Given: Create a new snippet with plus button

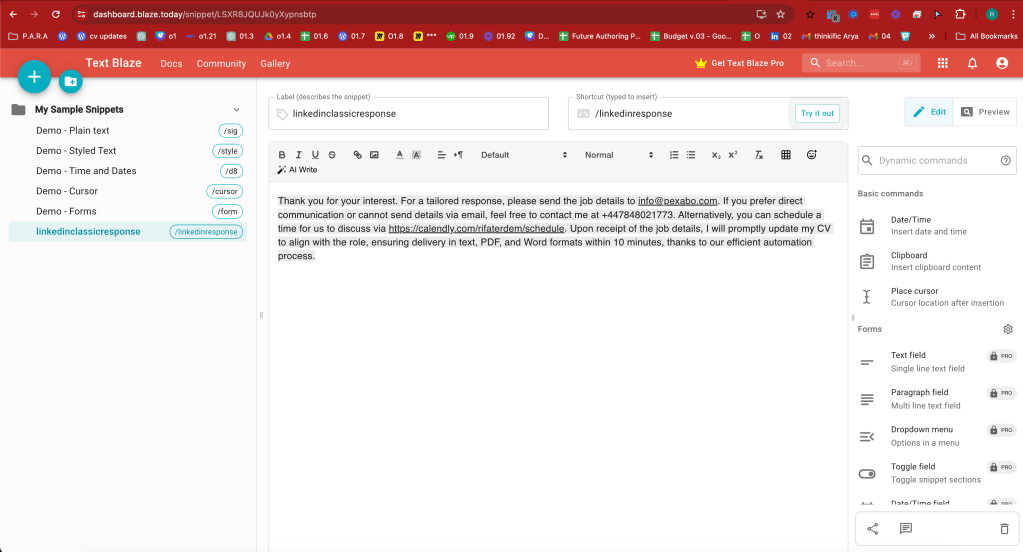Looking at the screenshot, I should (x=34, y=77).
